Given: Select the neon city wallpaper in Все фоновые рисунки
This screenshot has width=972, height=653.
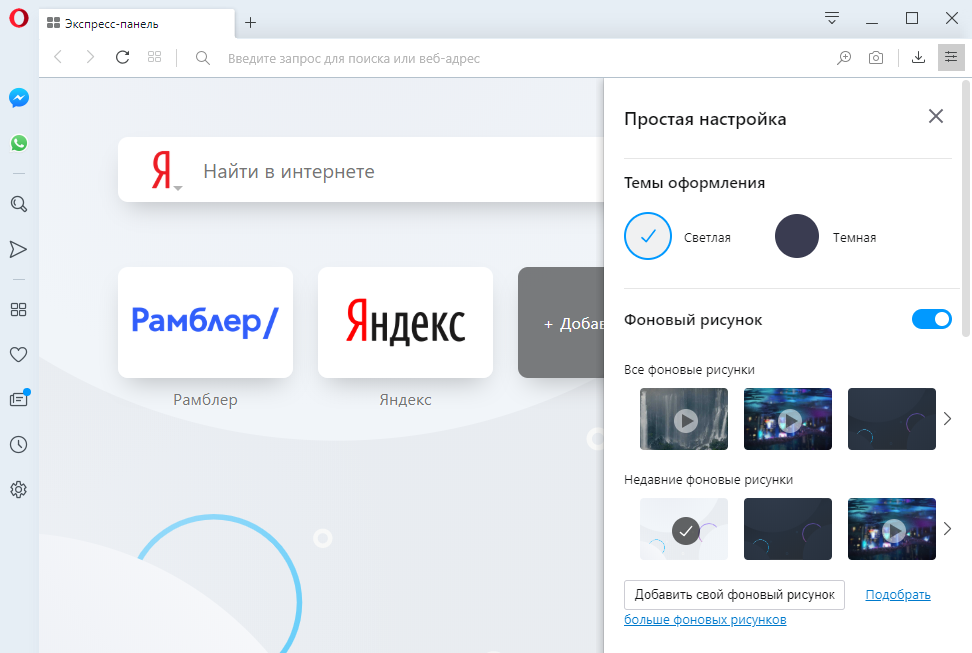Looking at the screenshot, I should coord(788,419).
